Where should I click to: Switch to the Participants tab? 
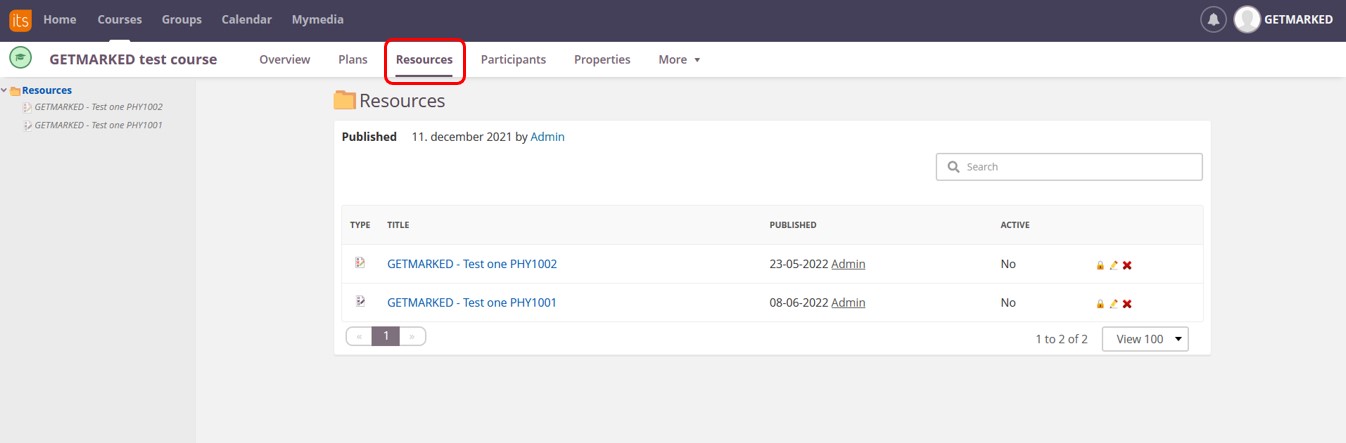click(x=513, y=60)
